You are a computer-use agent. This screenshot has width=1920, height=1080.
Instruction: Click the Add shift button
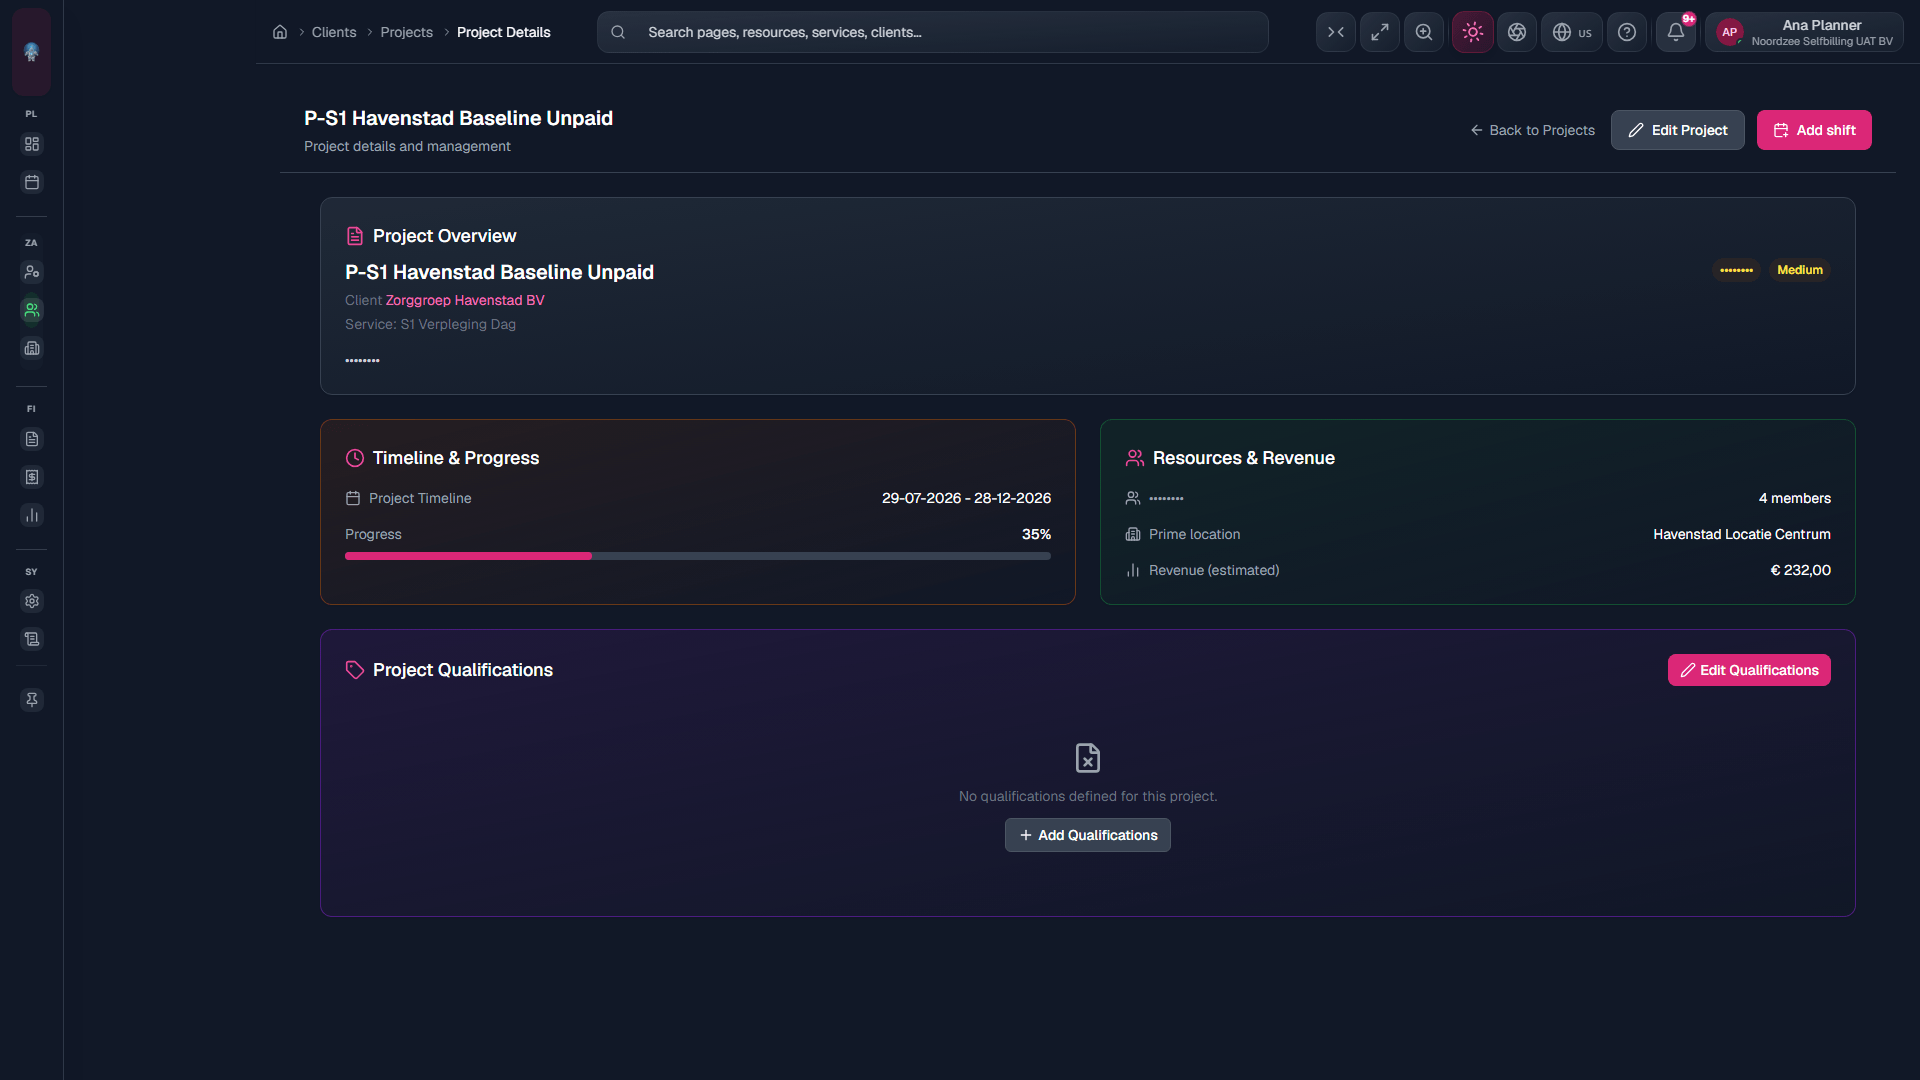[x=1814, y=130]
